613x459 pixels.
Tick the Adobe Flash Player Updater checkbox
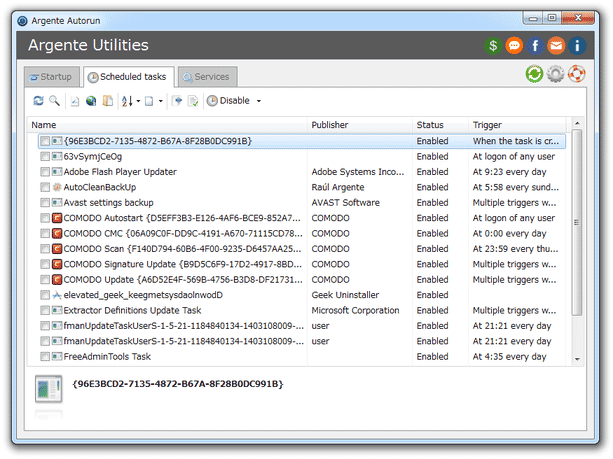point(45,172)
